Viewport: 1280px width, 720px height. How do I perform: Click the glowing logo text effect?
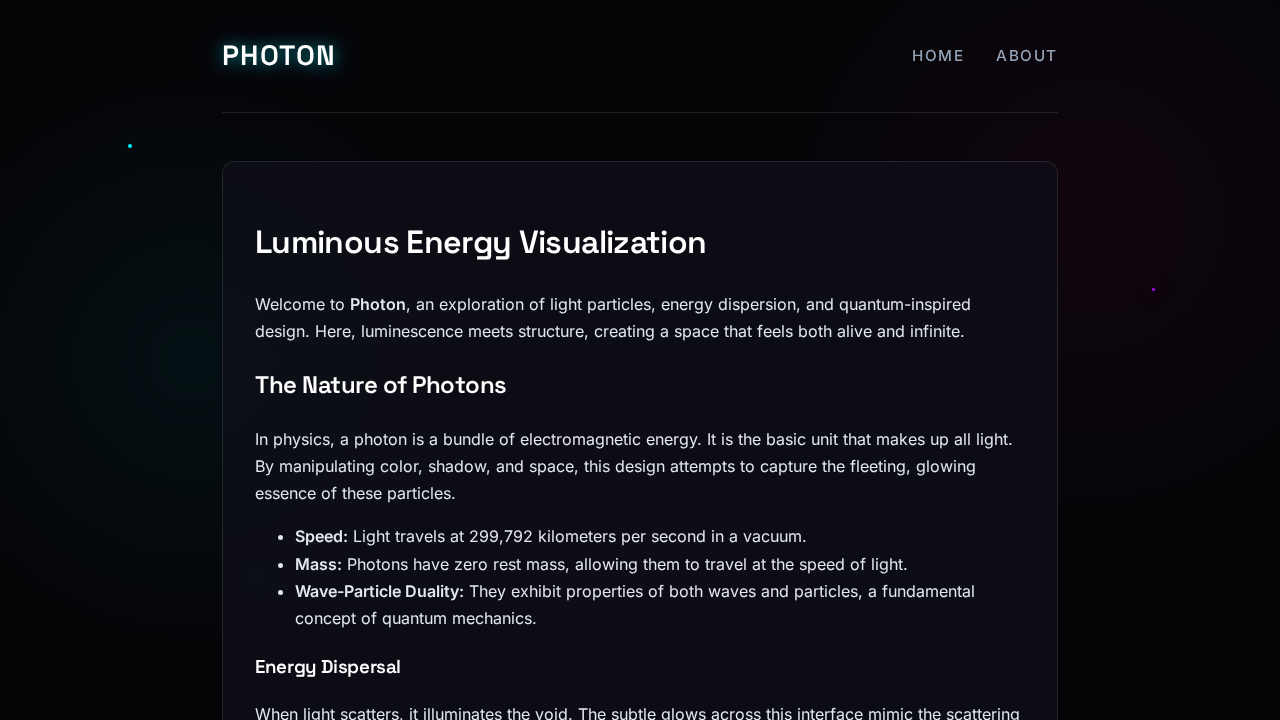278,55
